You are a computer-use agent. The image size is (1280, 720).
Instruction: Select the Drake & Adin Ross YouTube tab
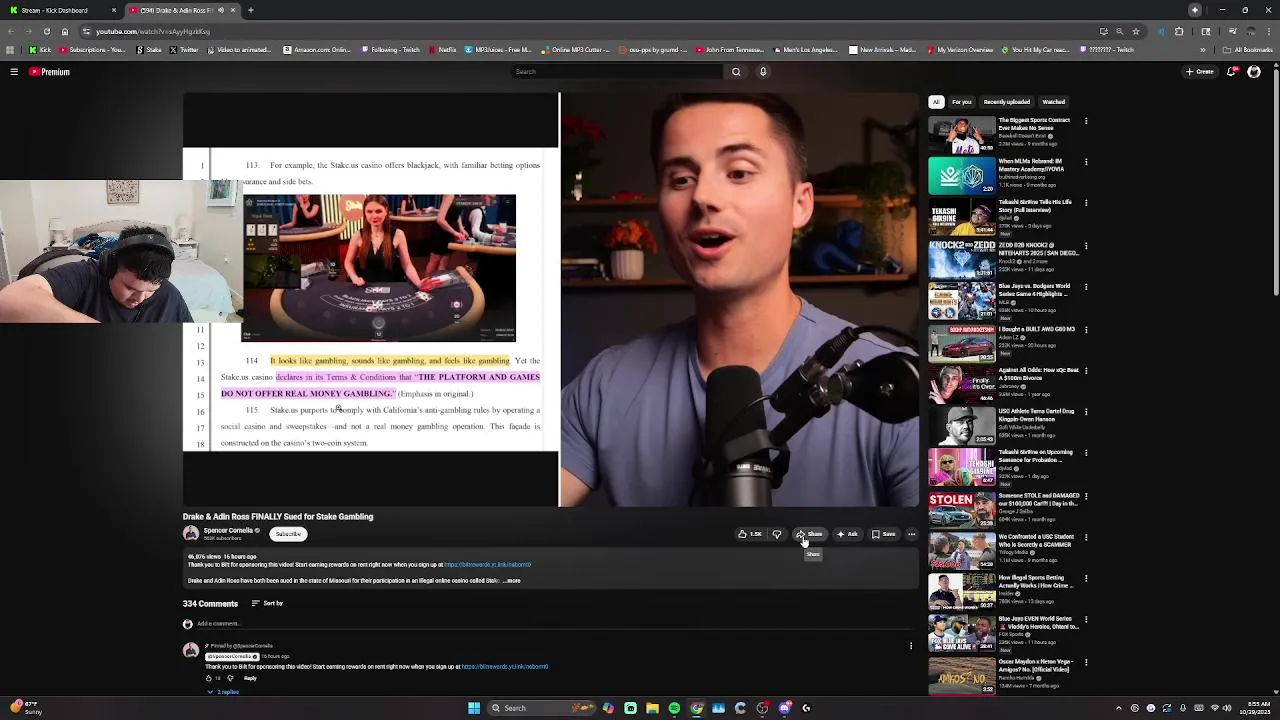click(175, 10)
